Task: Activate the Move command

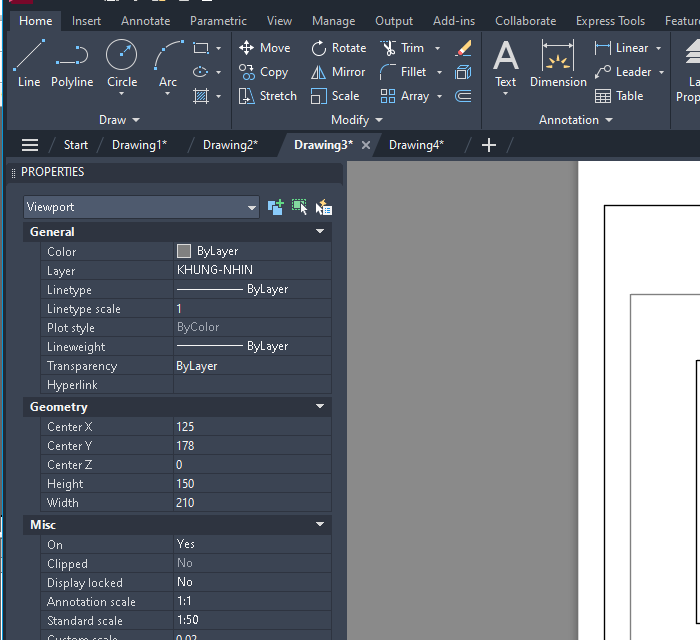Action: click(x=264, y=48)
